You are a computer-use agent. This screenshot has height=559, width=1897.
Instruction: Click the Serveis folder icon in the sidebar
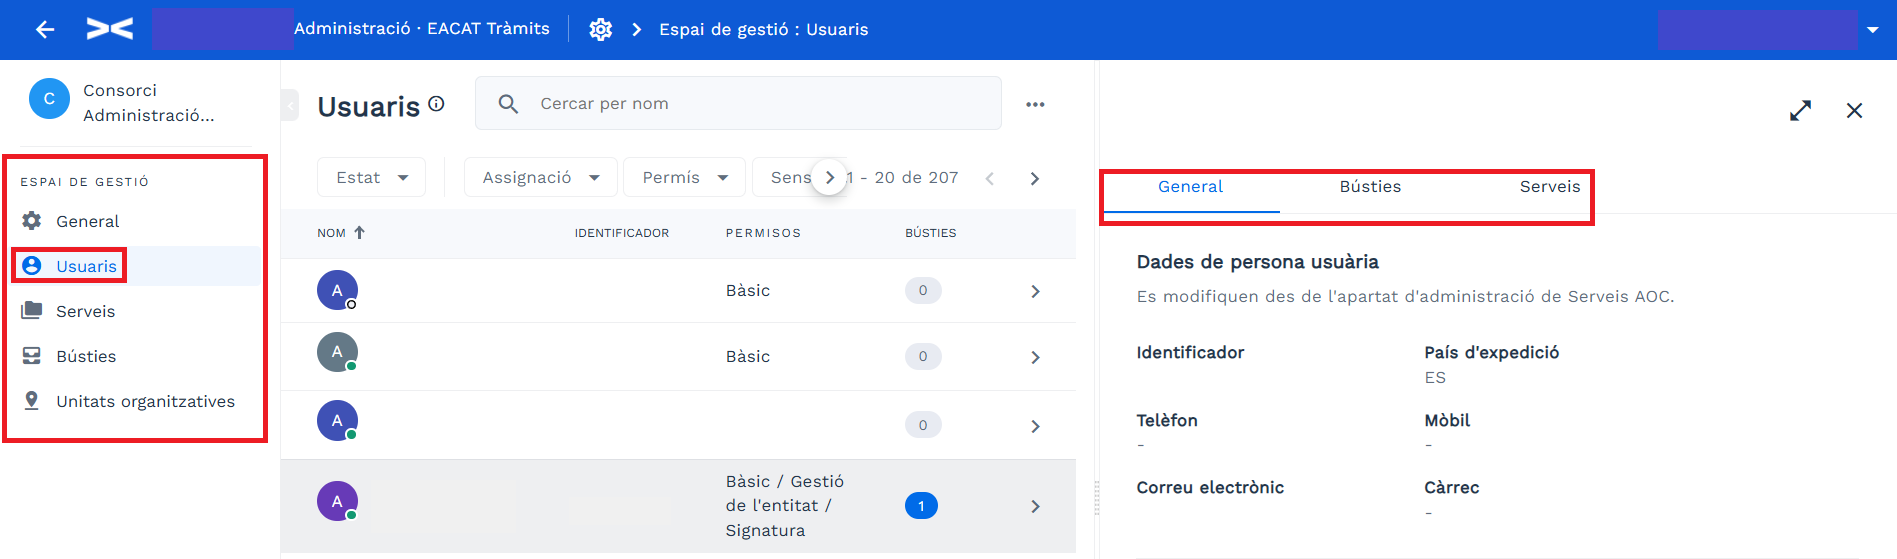click(x=32, y=310)
